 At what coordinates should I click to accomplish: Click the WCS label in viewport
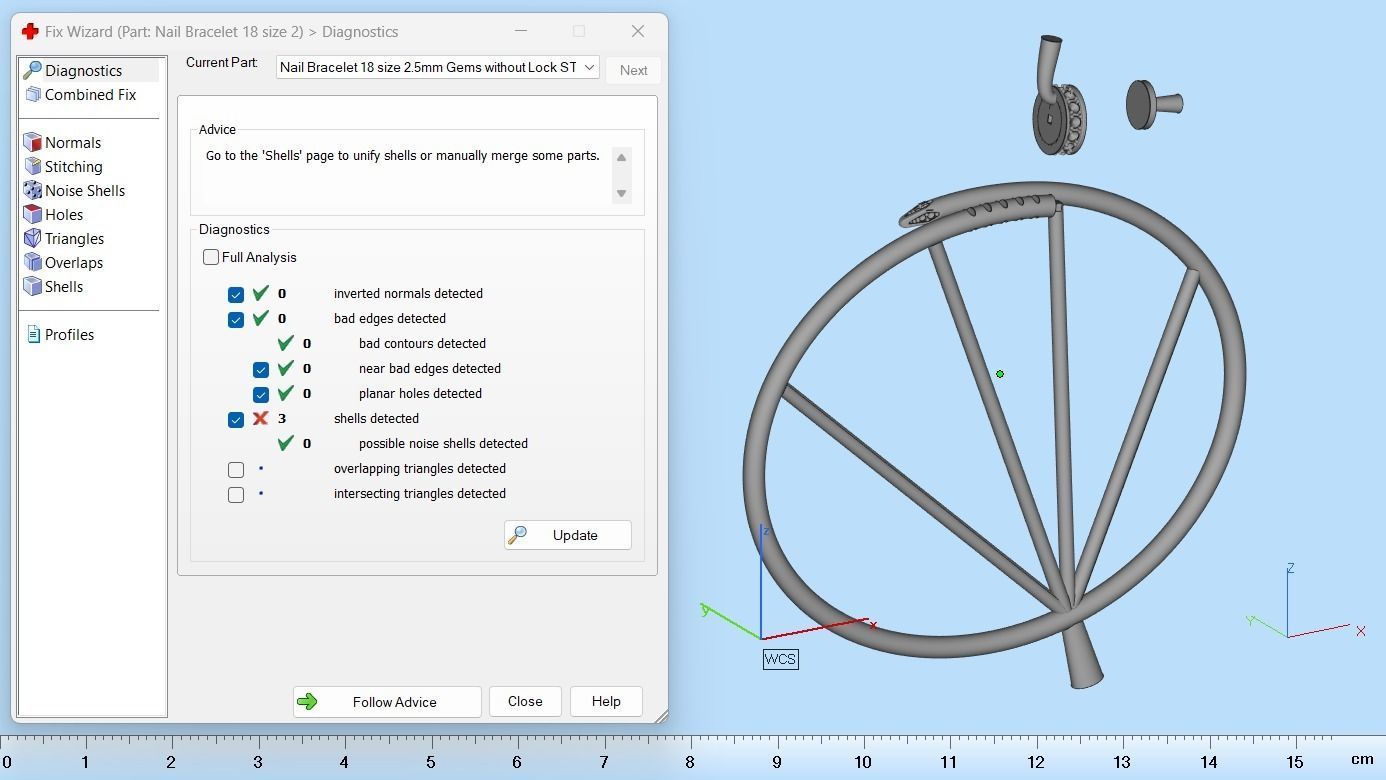[780, 659]
